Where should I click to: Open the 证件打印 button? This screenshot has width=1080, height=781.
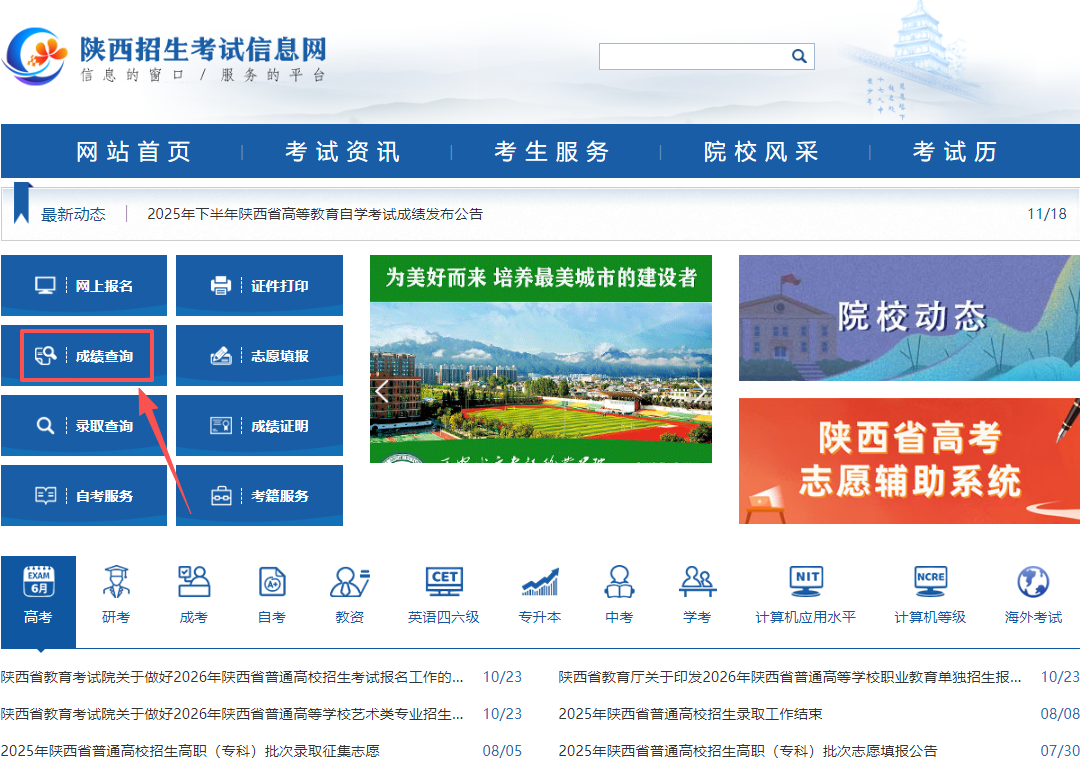pos(260,286)
